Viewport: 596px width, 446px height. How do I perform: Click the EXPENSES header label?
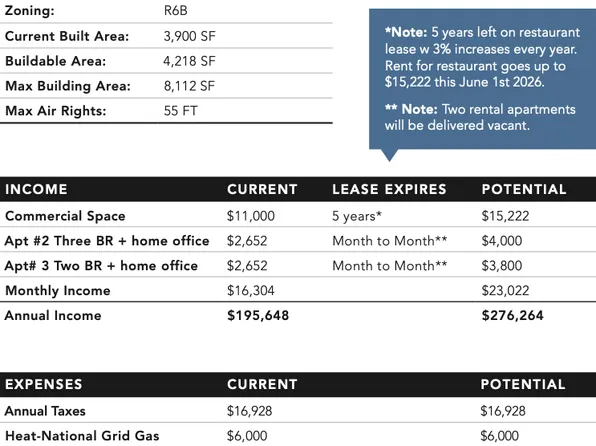[x=43, y=384]
